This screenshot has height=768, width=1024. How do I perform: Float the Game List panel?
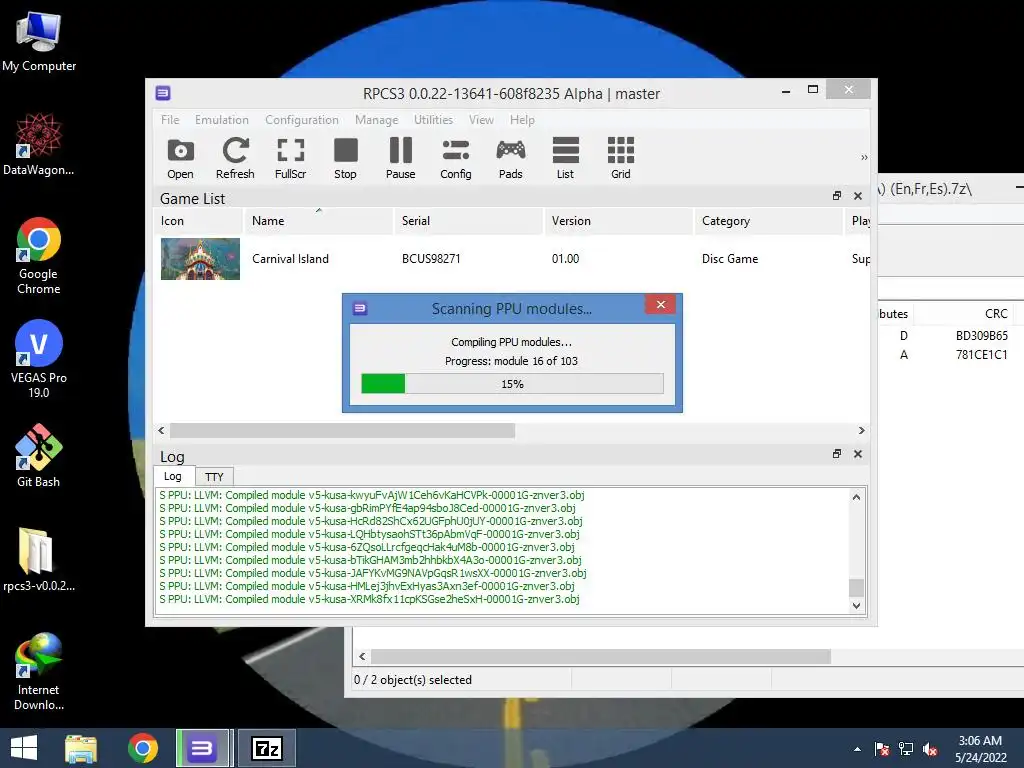(837, 196)
